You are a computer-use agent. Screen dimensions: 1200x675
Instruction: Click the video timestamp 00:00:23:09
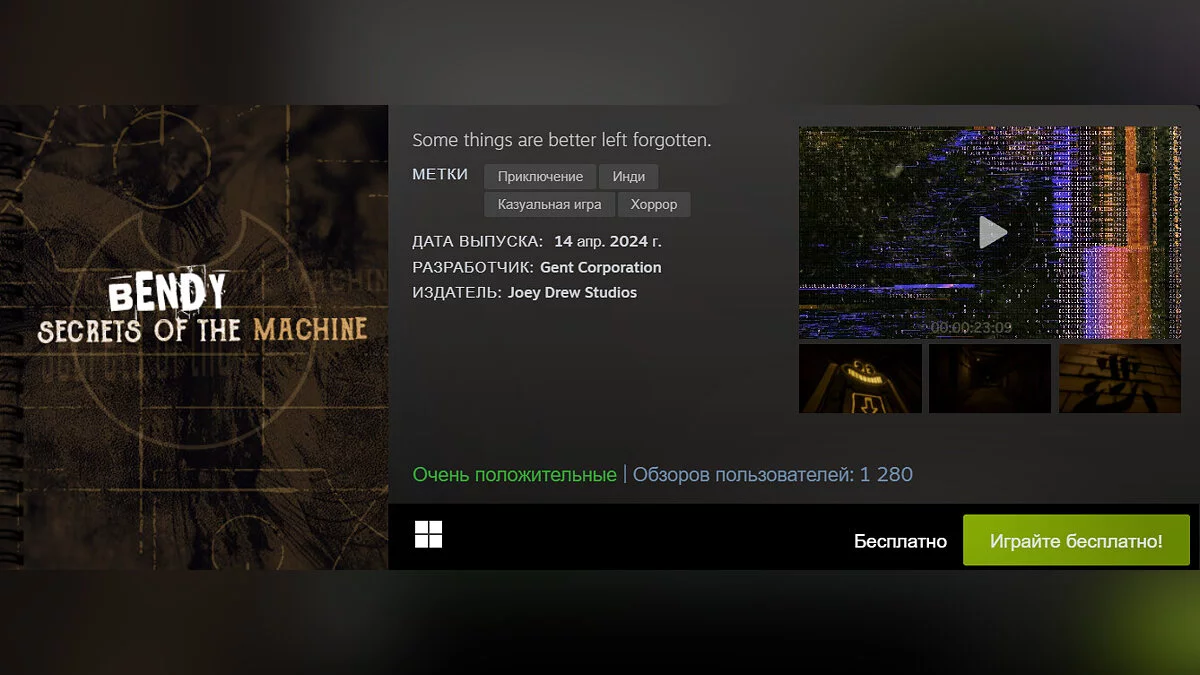[x=971, y=327]
